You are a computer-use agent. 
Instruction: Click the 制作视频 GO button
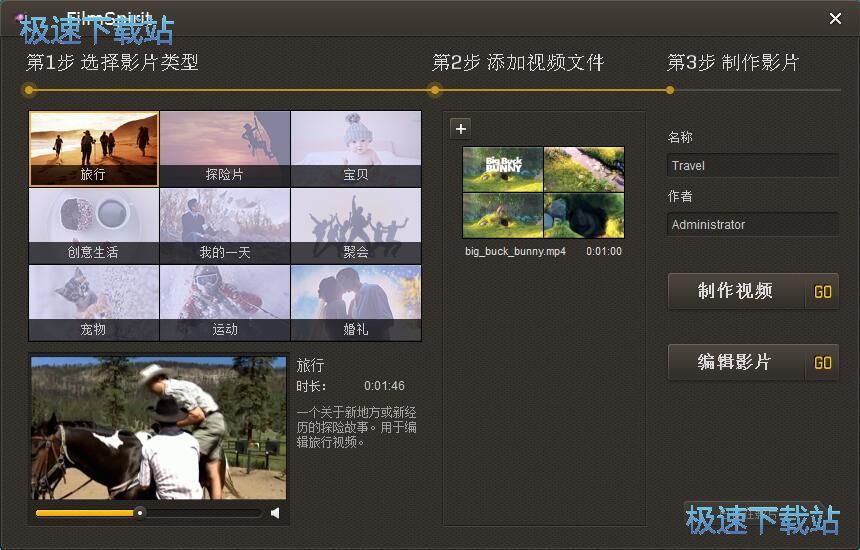[753, 291]
